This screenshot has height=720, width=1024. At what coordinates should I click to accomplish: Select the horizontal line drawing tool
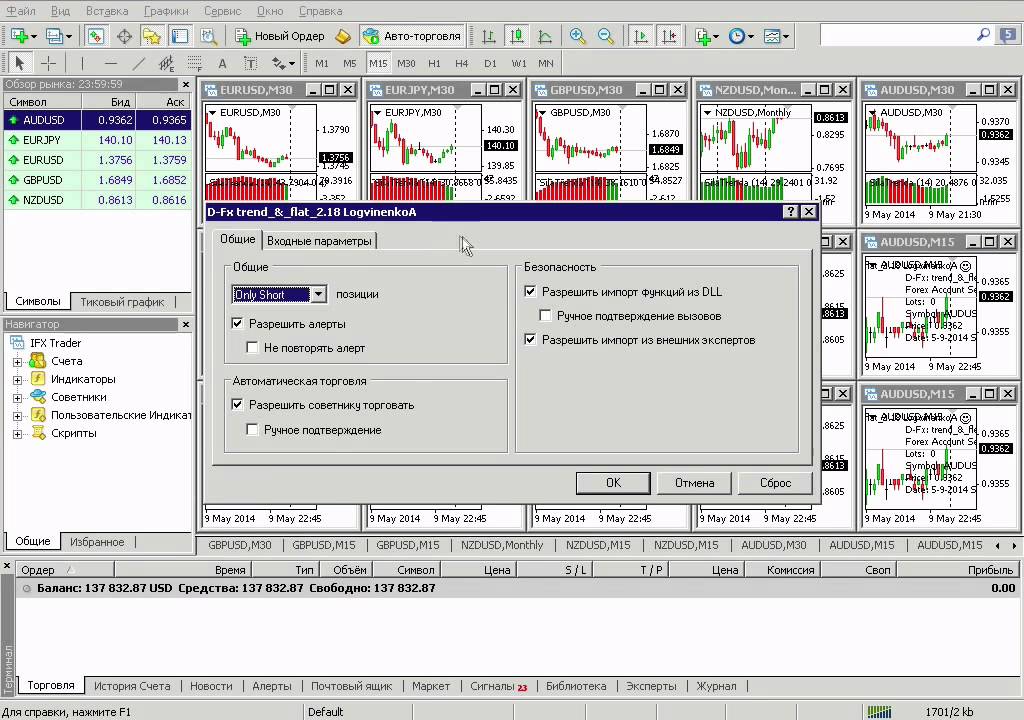point(110,63)
